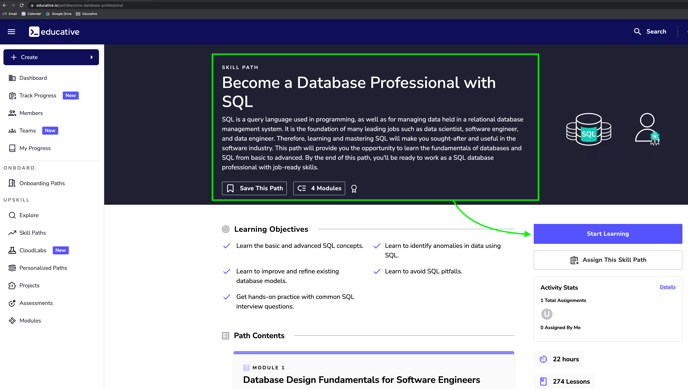Open Database Design Fundamentals module title
The image size is (688, 389).
pyautogui.click(x=362, y=380)
